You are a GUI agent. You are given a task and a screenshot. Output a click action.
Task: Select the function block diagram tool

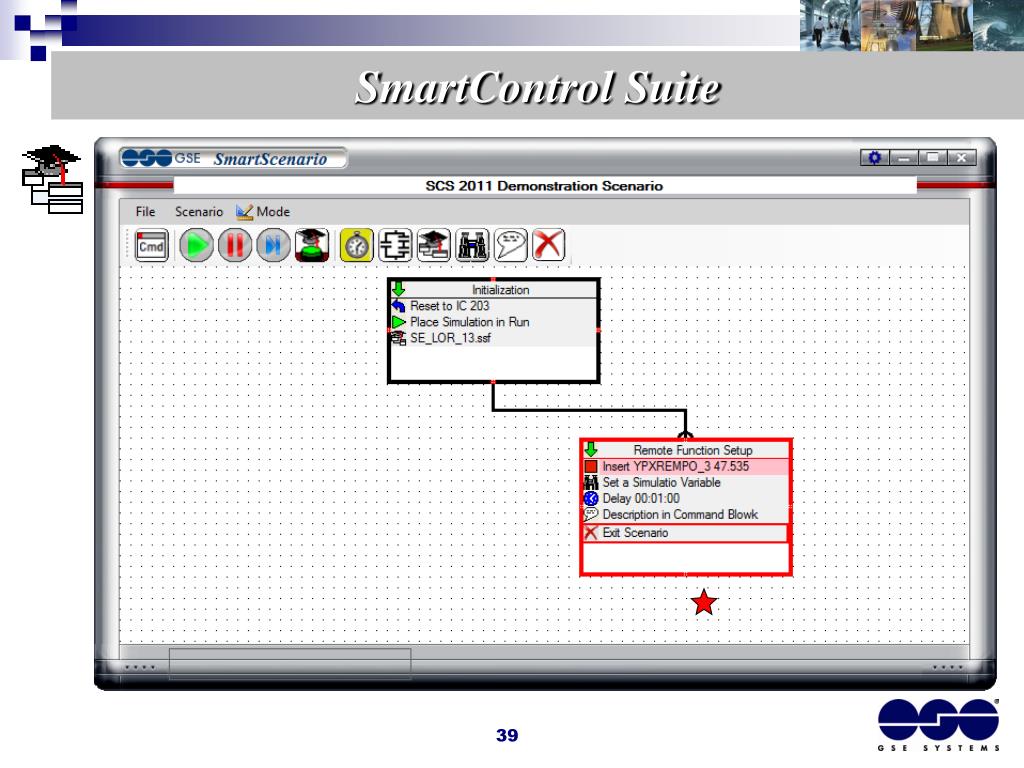pos(395,246)
